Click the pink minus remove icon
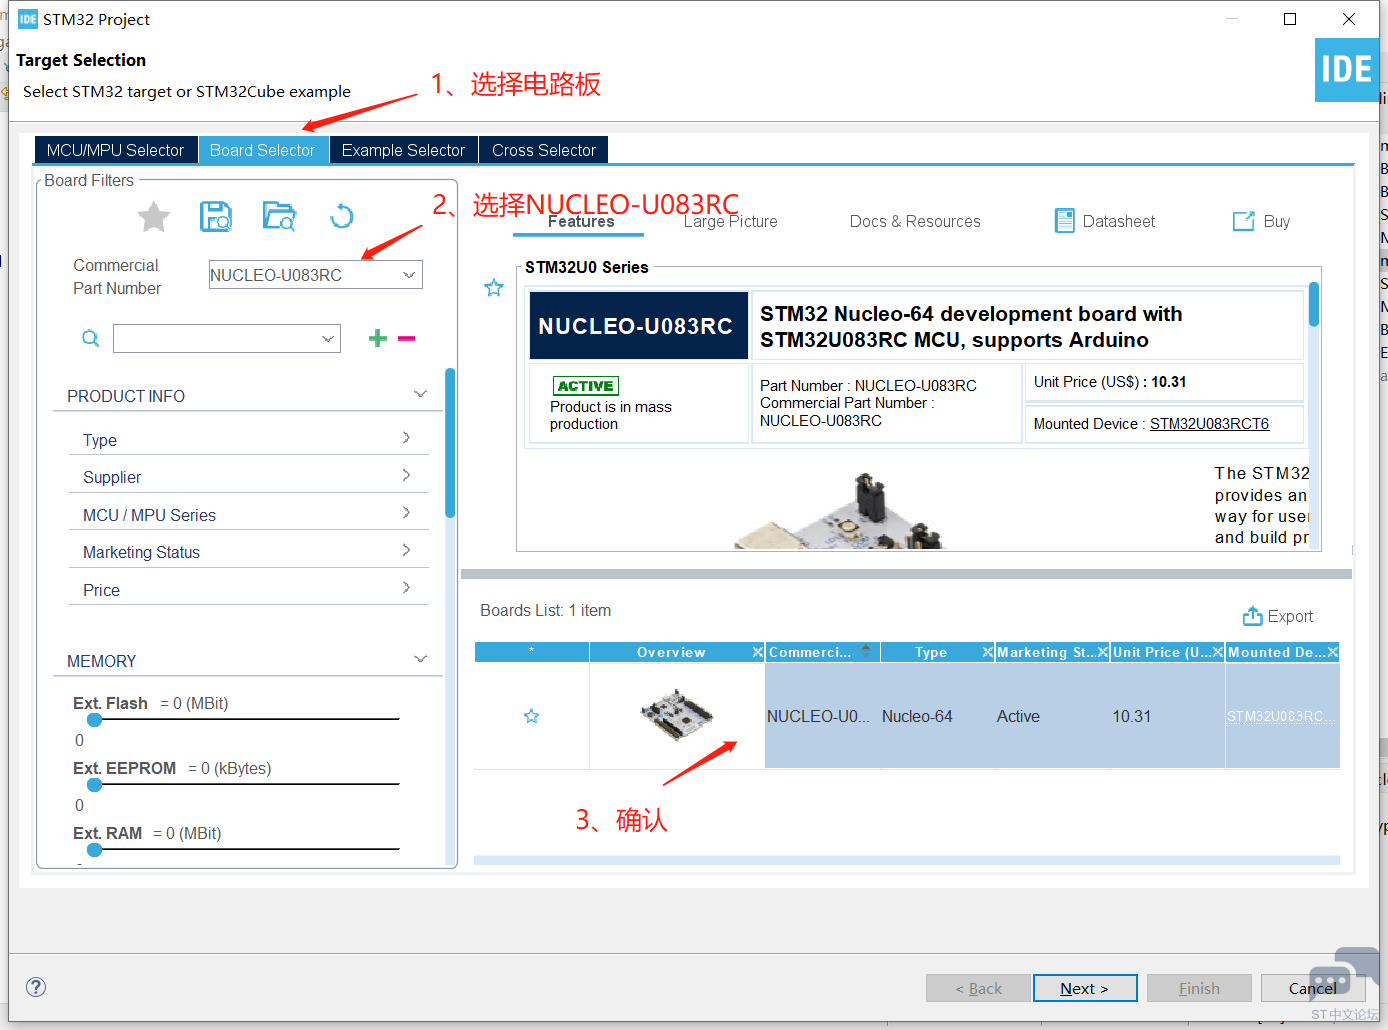1388x1030 pixels. tap(406, 338)
